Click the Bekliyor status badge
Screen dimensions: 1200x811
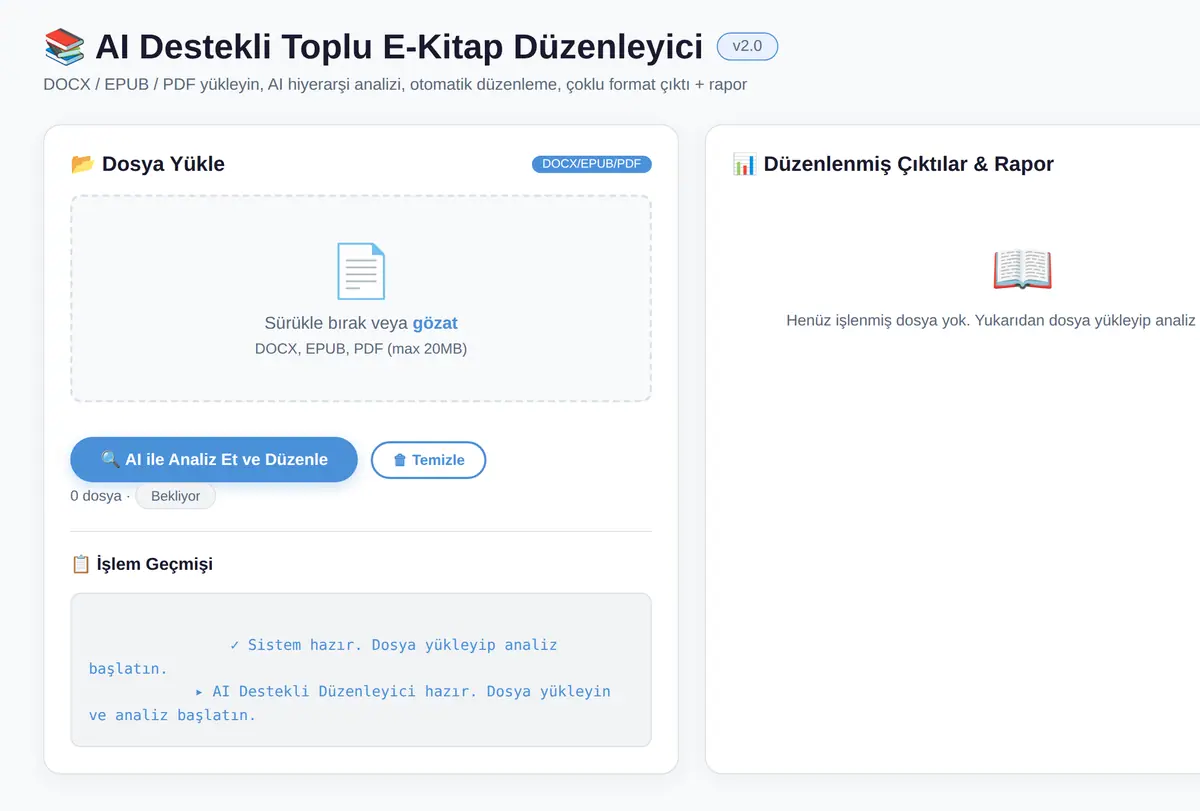coord(175,496)
